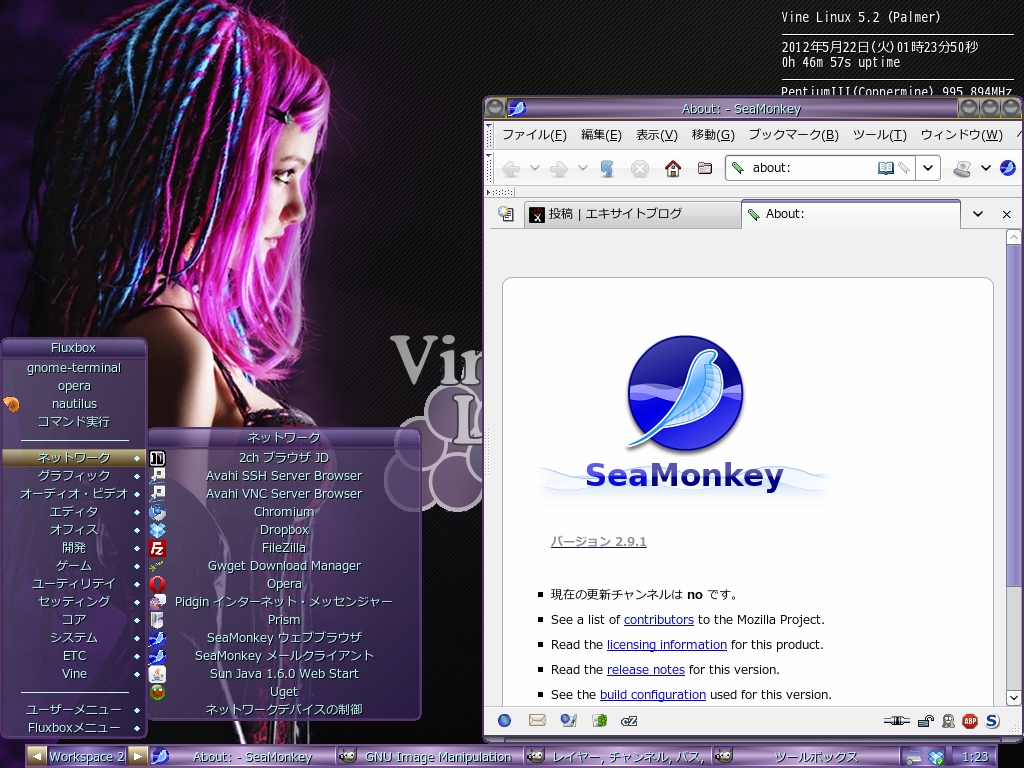Open nautilus from the Fluxbox menu
The height and width of the screenshot is (768, 1024).
pos(74,404)
